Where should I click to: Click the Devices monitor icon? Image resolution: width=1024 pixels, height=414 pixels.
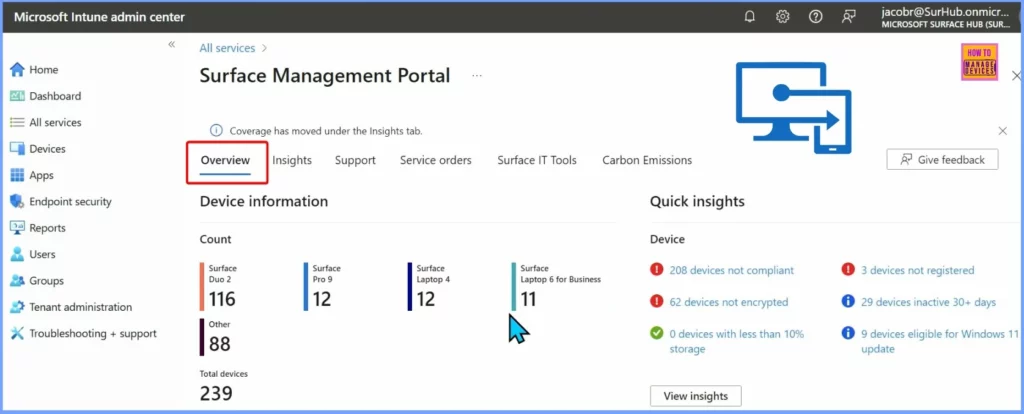[17, 149]
